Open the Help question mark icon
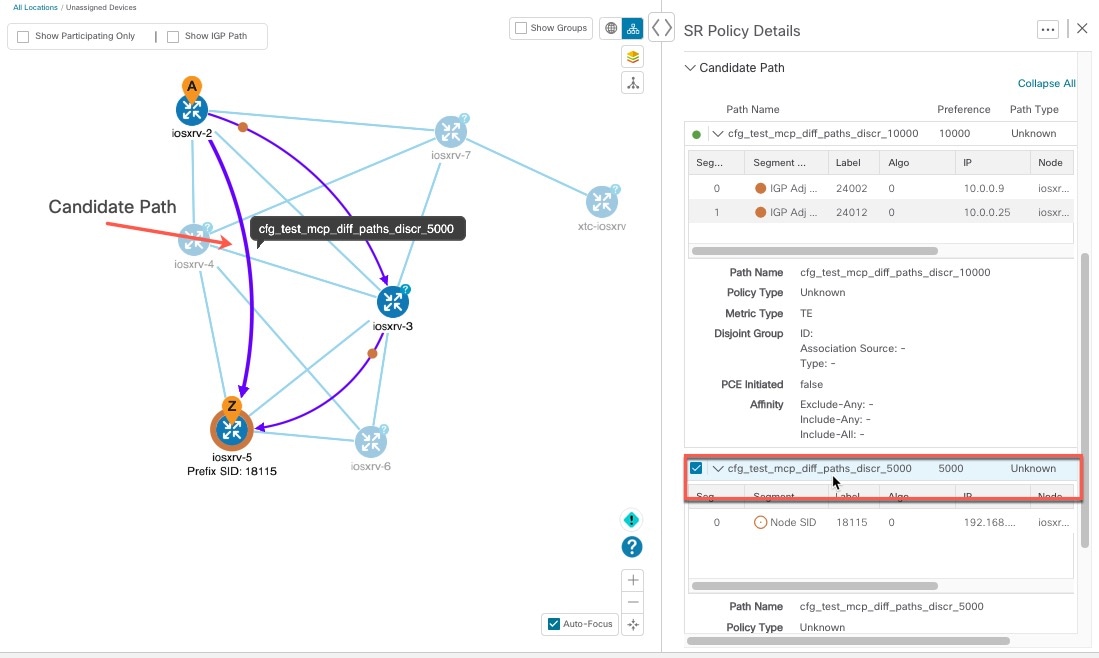 (x=631, y=547)
